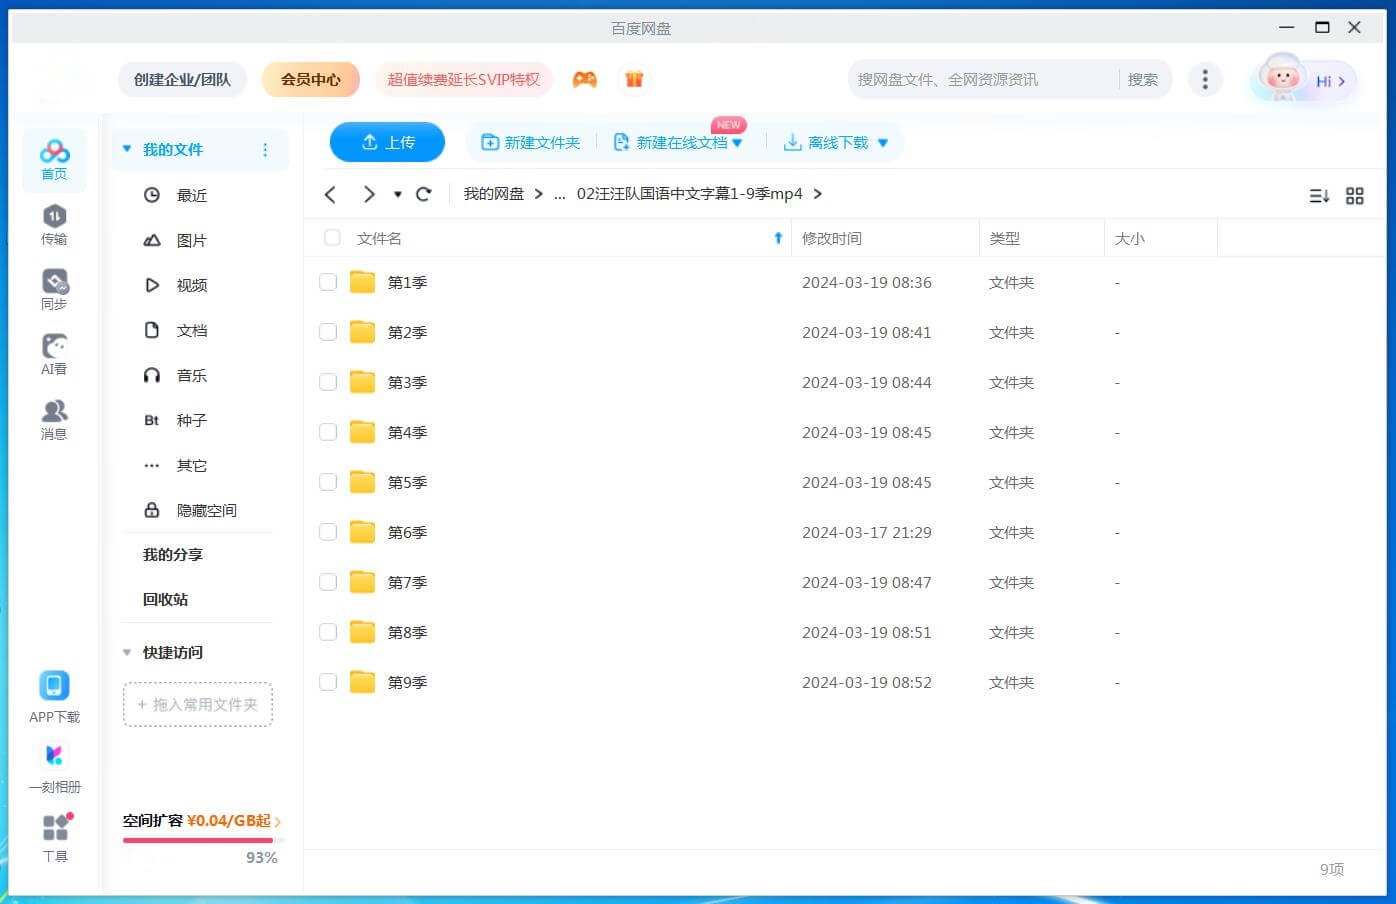Collapse the 我的文件 tree section

pos(127,149)
